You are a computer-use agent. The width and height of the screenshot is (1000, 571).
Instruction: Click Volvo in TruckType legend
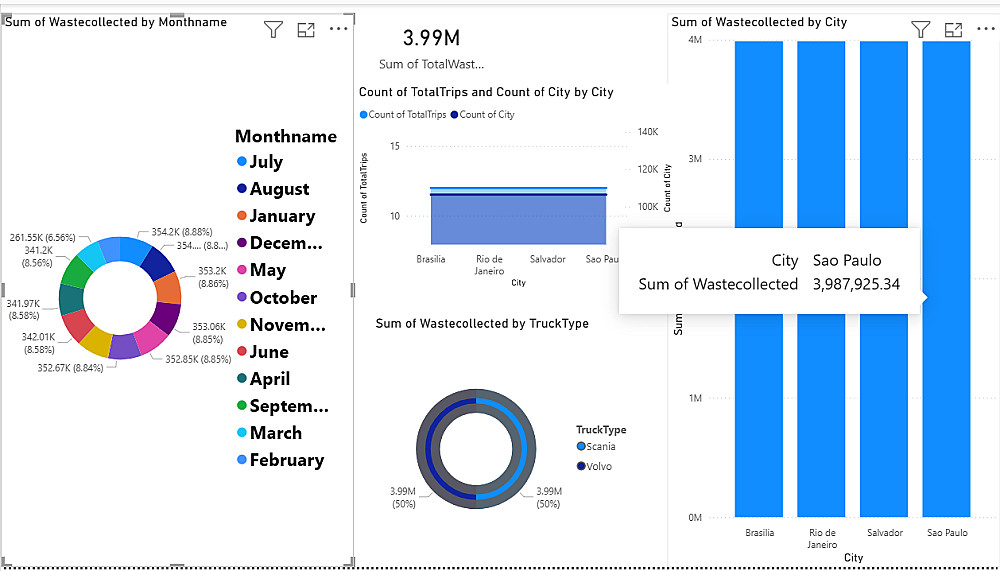(594, 466)
